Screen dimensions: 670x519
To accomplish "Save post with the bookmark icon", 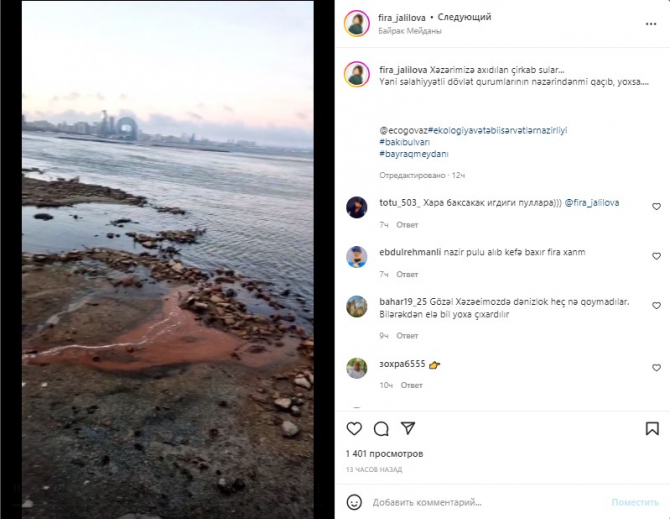I will [x=652, y=428].
